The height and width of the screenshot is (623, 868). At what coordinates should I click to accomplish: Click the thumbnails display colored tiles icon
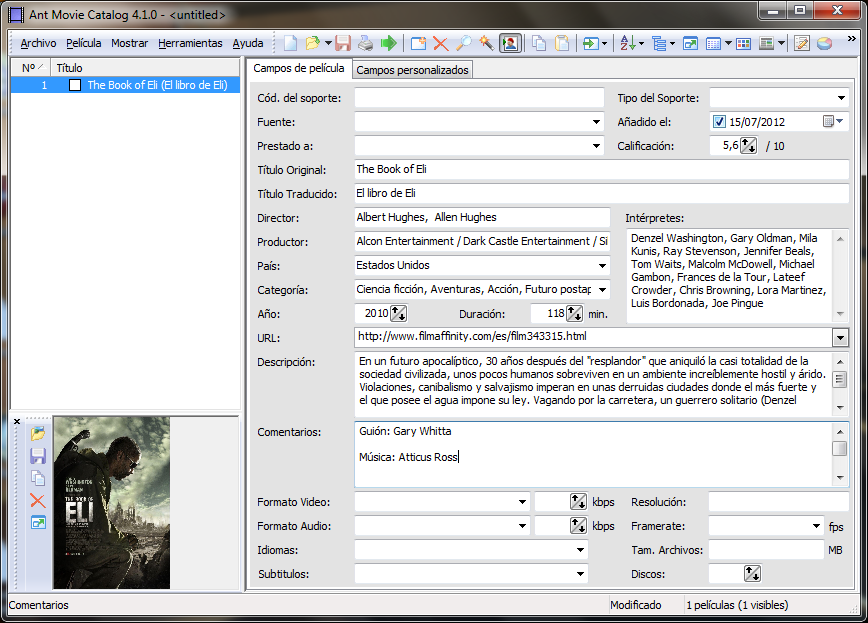[743, 43]
